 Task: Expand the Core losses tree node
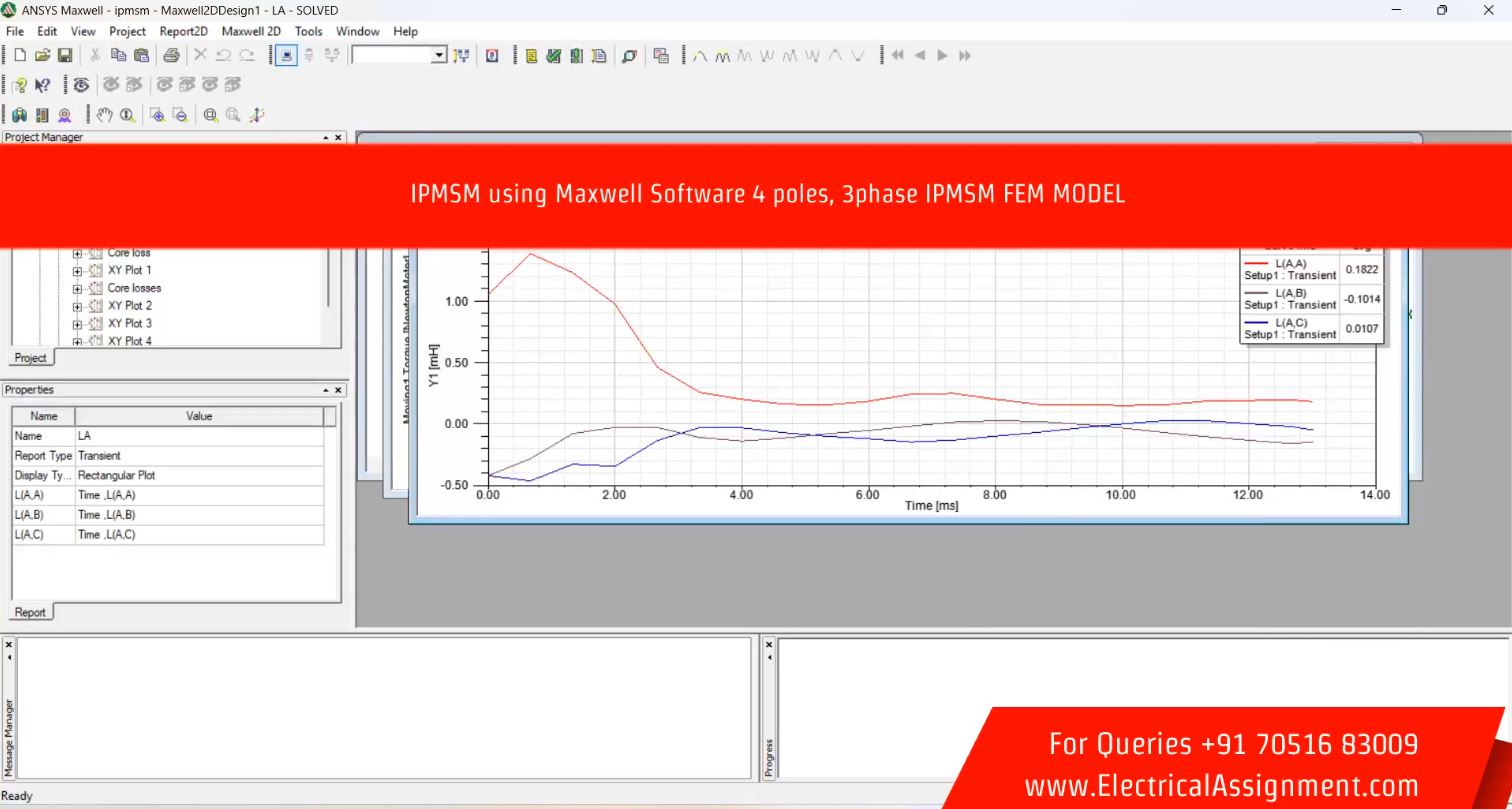pos(77,288)
